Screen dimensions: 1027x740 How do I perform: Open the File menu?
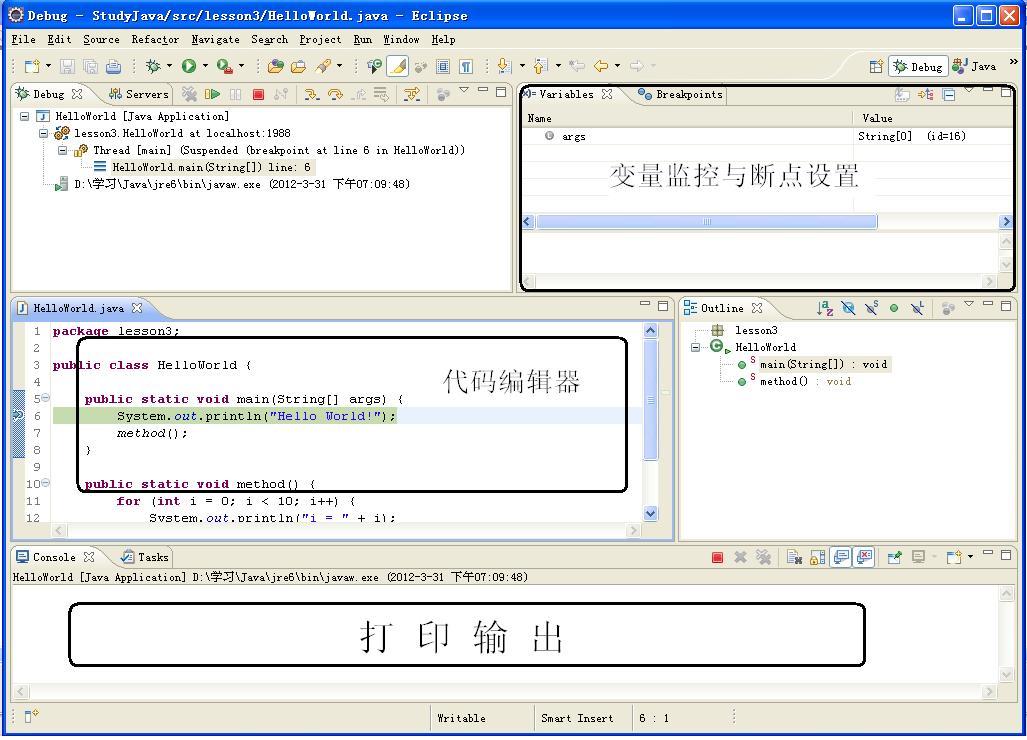pyautogui.click(x=24, y=39)
